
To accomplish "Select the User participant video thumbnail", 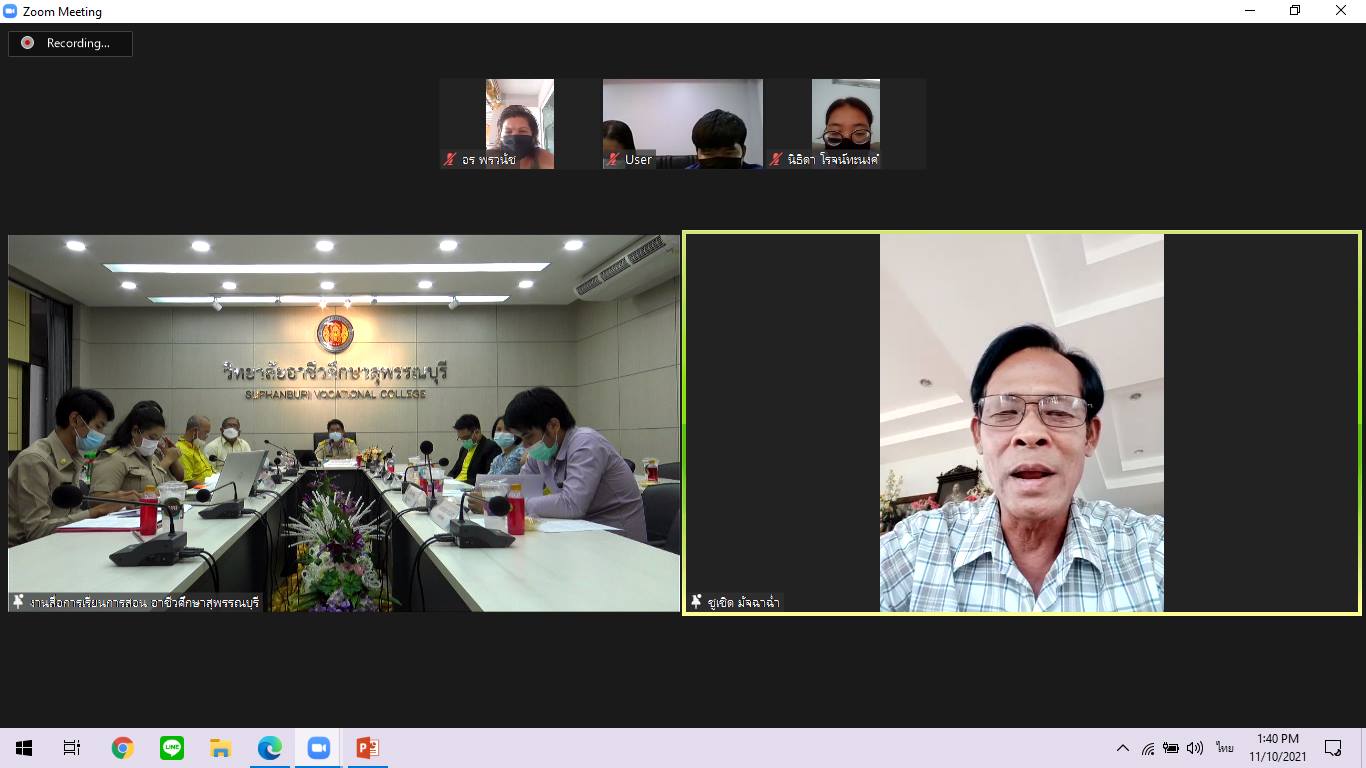I will point(683,124).
